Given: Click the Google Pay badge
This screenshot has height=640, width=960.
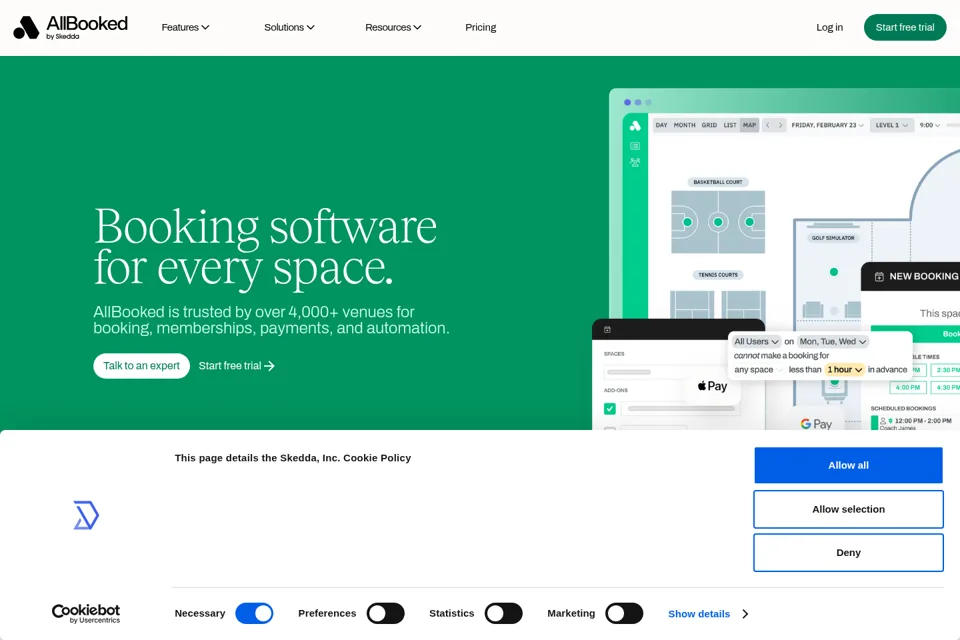Looking at the screenshot, I should click(x=816, y=424).
